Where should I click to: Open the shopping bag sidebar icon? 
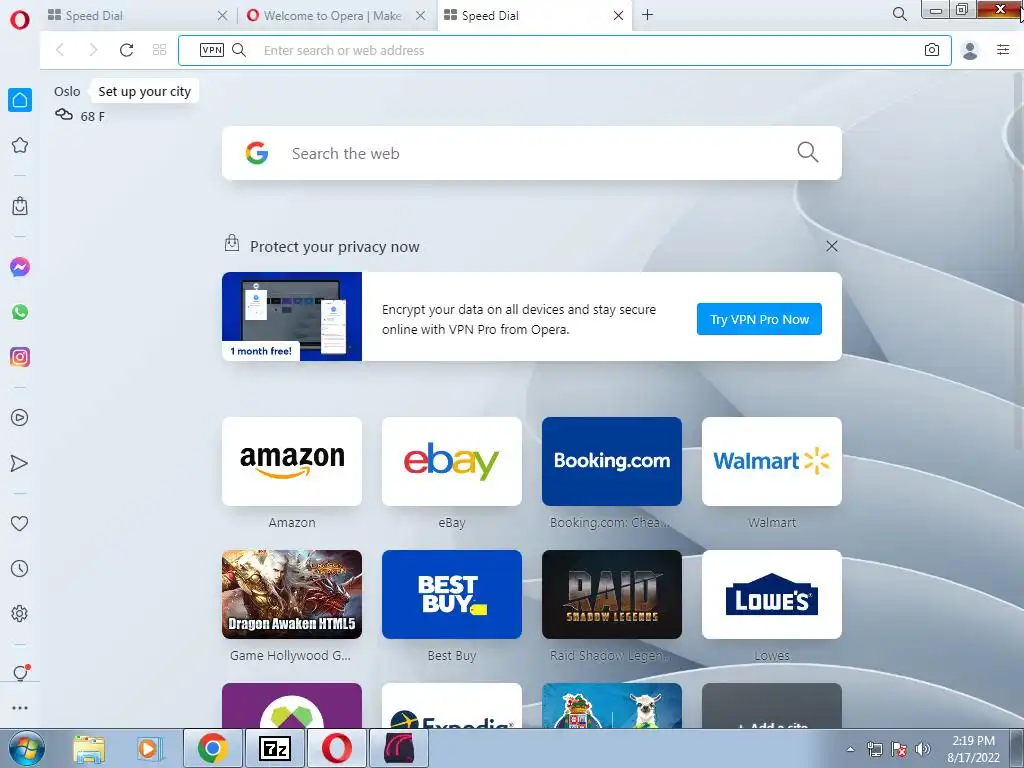coord(20,206)
